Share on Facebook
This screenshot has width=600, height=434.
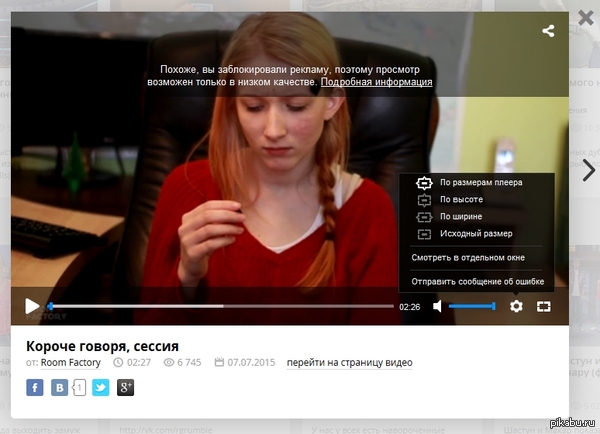35,388
